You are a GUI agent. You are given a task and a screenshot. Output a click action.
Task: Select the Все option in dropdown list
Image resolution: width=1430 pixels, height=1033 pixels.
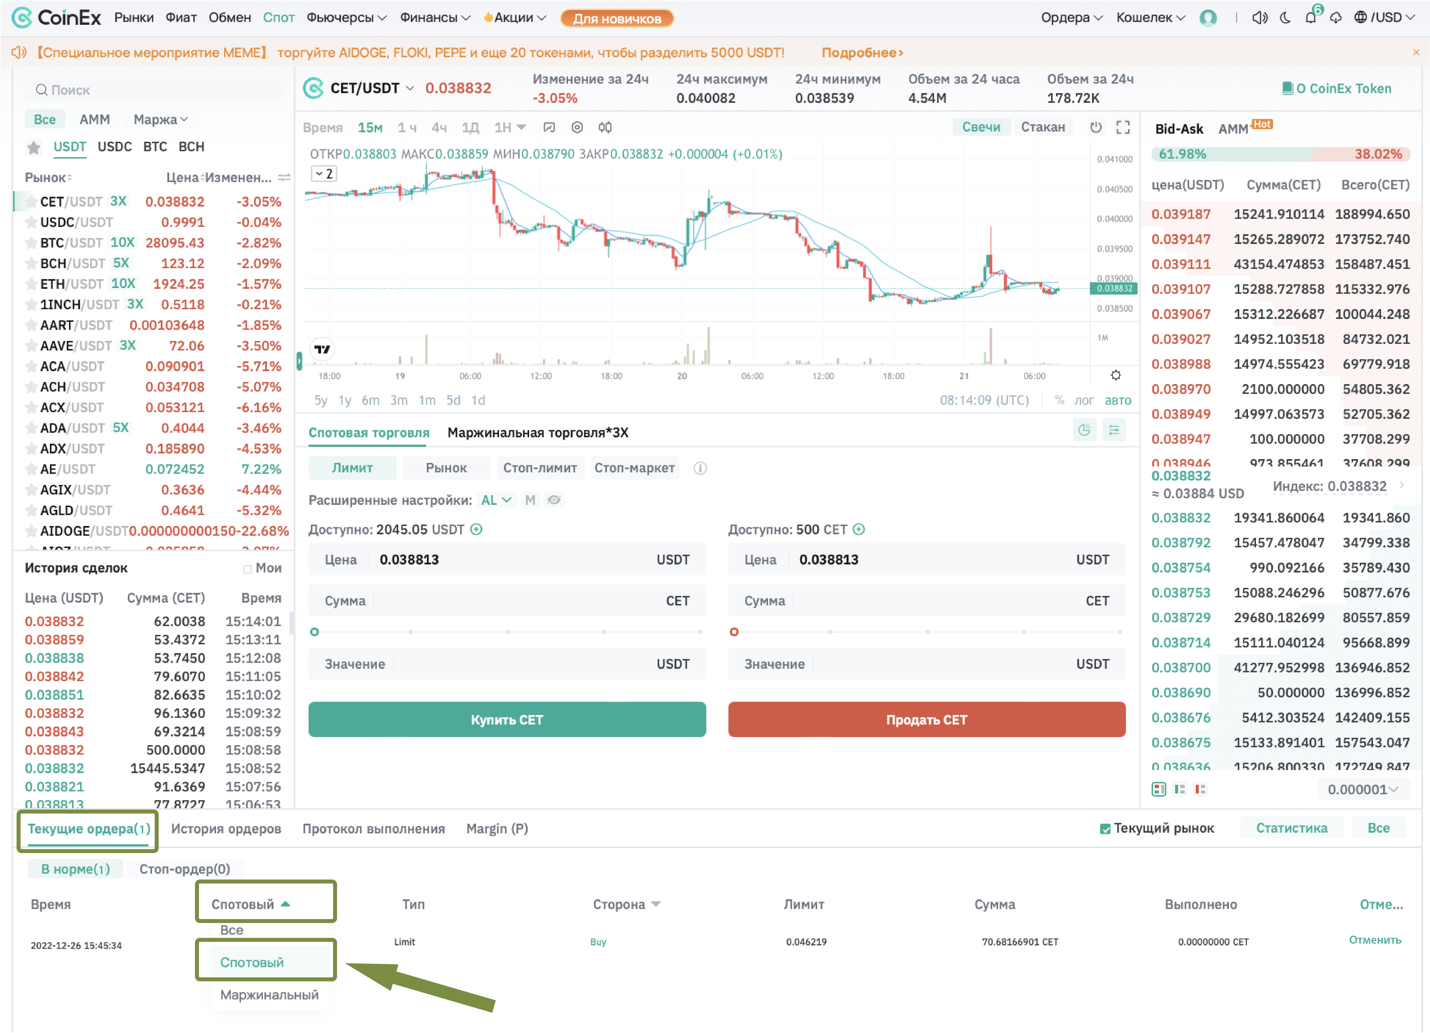point(232,930)
